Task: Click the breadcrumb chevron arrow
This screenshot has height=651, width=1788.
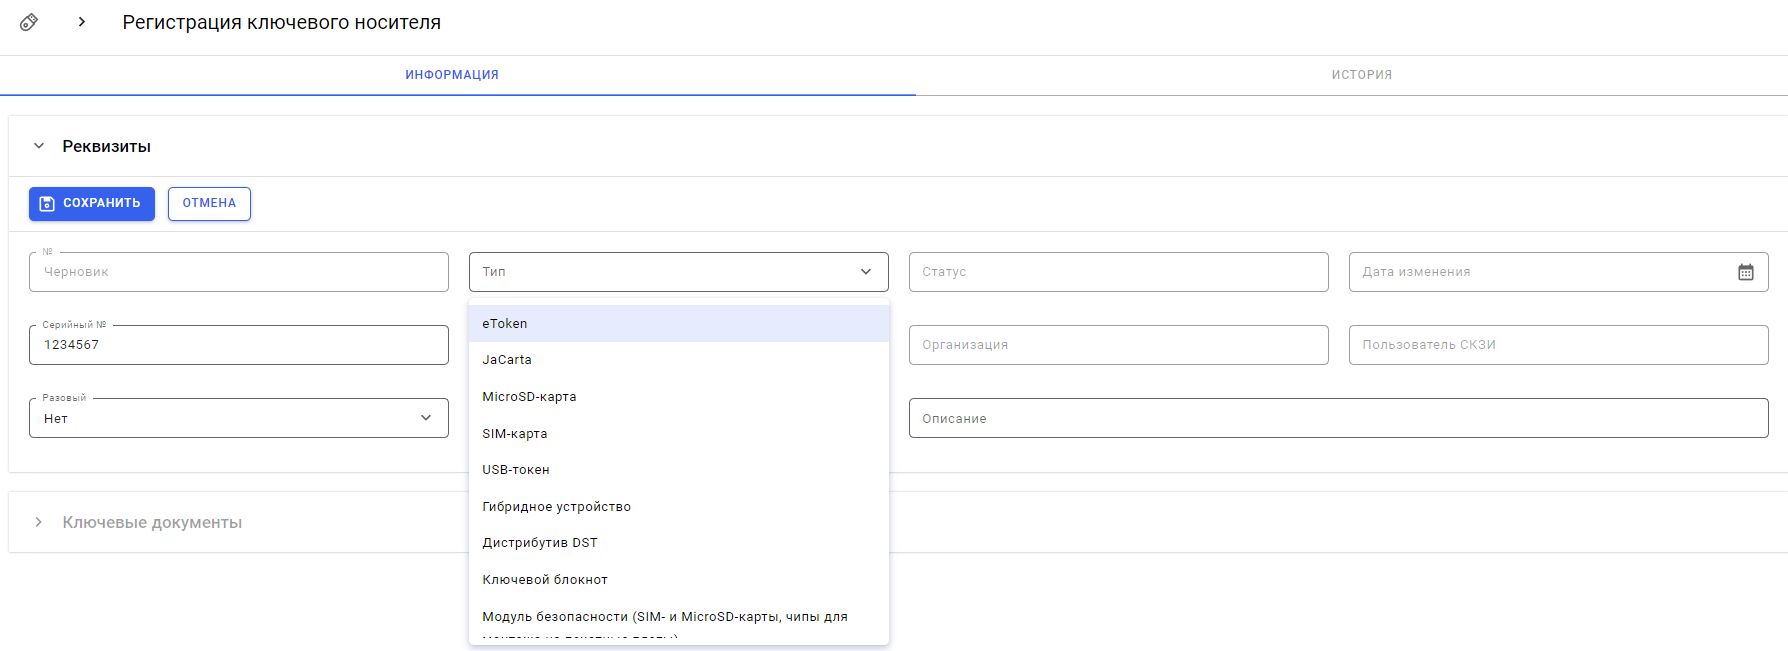Action: [x=82, y=22]
